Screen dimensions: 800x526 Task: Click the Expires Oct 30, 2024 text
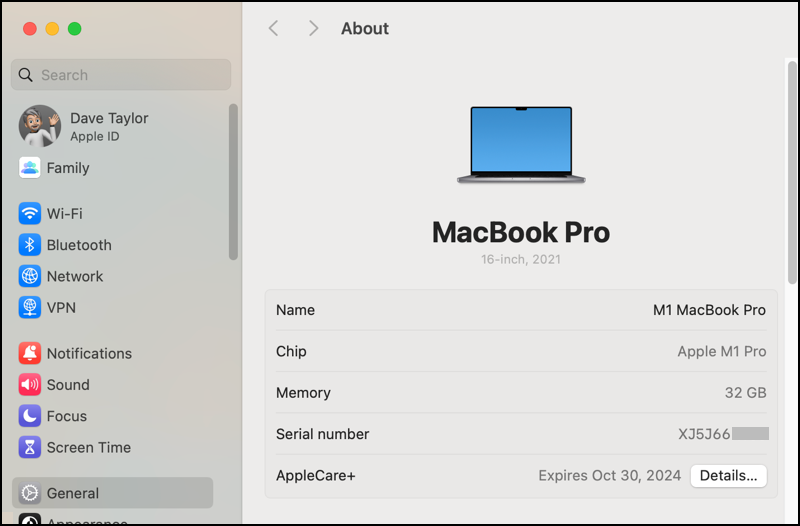pyautogui.click(x=610, y=475)
